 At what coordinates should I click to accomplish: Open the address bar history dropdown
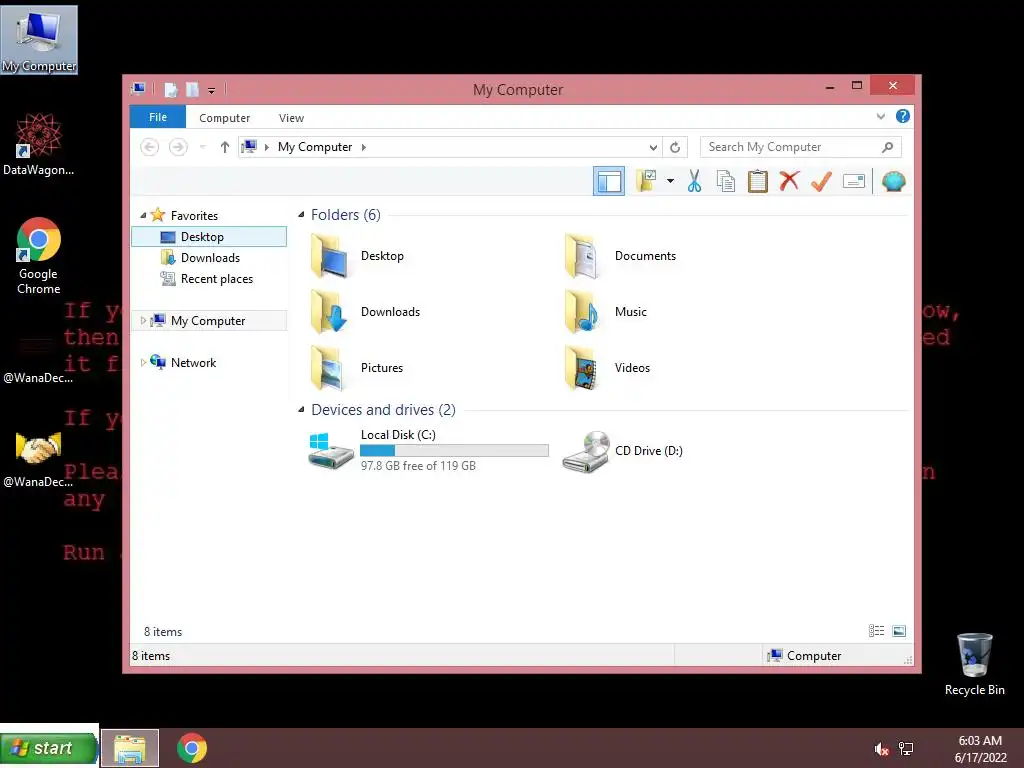click(652, 148)
